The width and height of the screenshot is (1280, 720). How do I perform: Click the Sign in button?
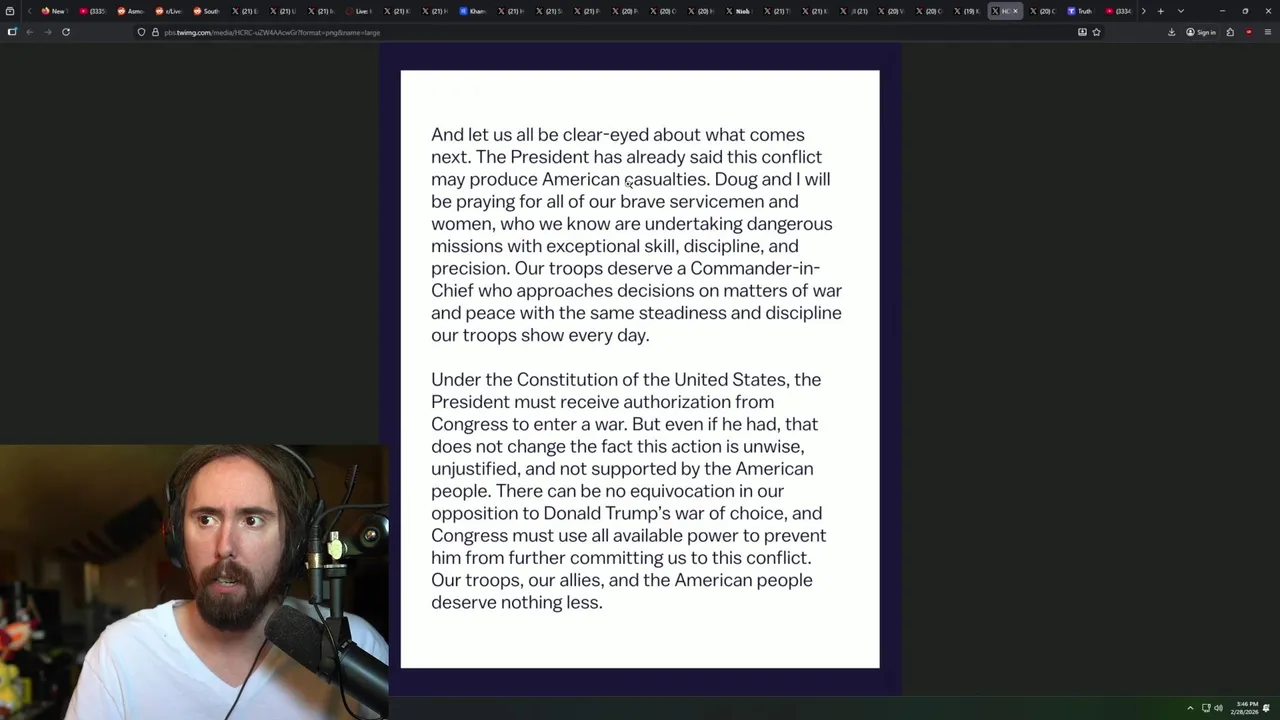pyautogui.click(x=1201, y=32)
